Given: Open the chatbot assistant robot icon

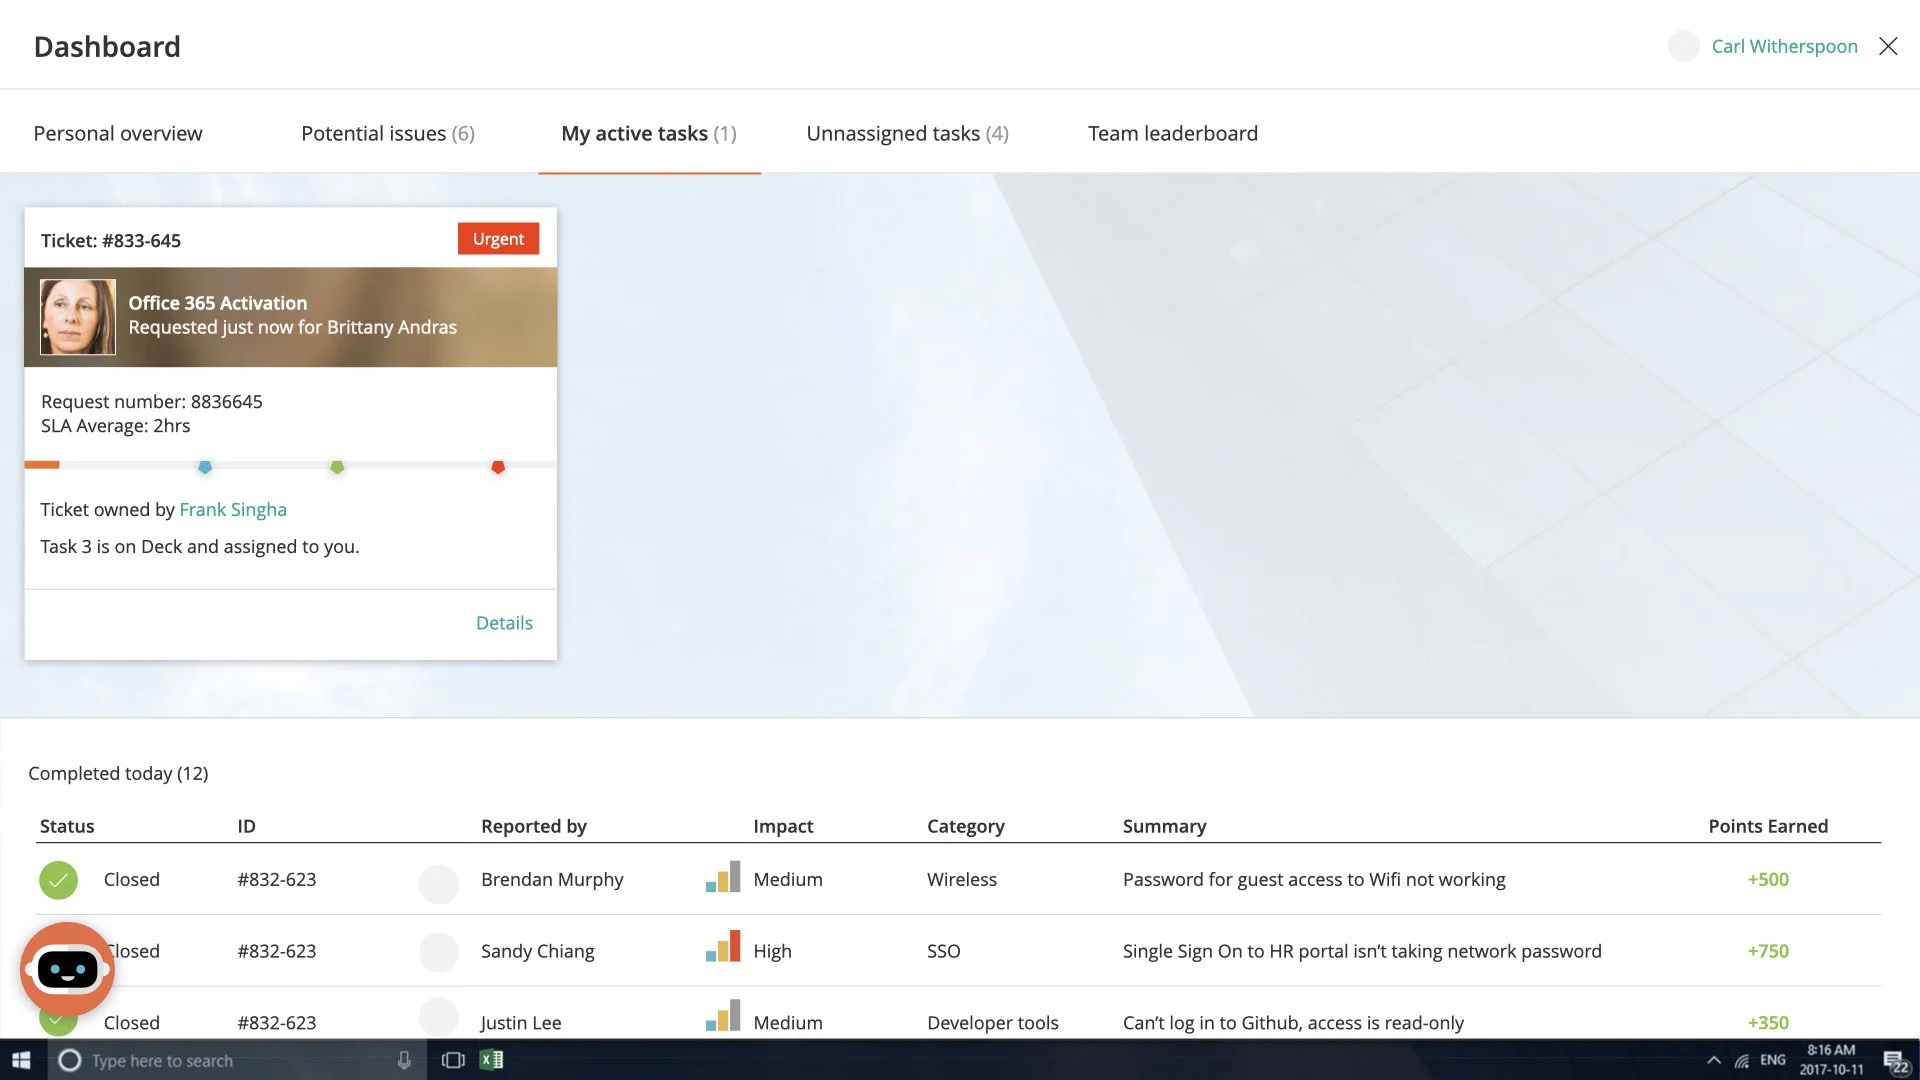Looking at the screenshot, I should coord(67,969).
